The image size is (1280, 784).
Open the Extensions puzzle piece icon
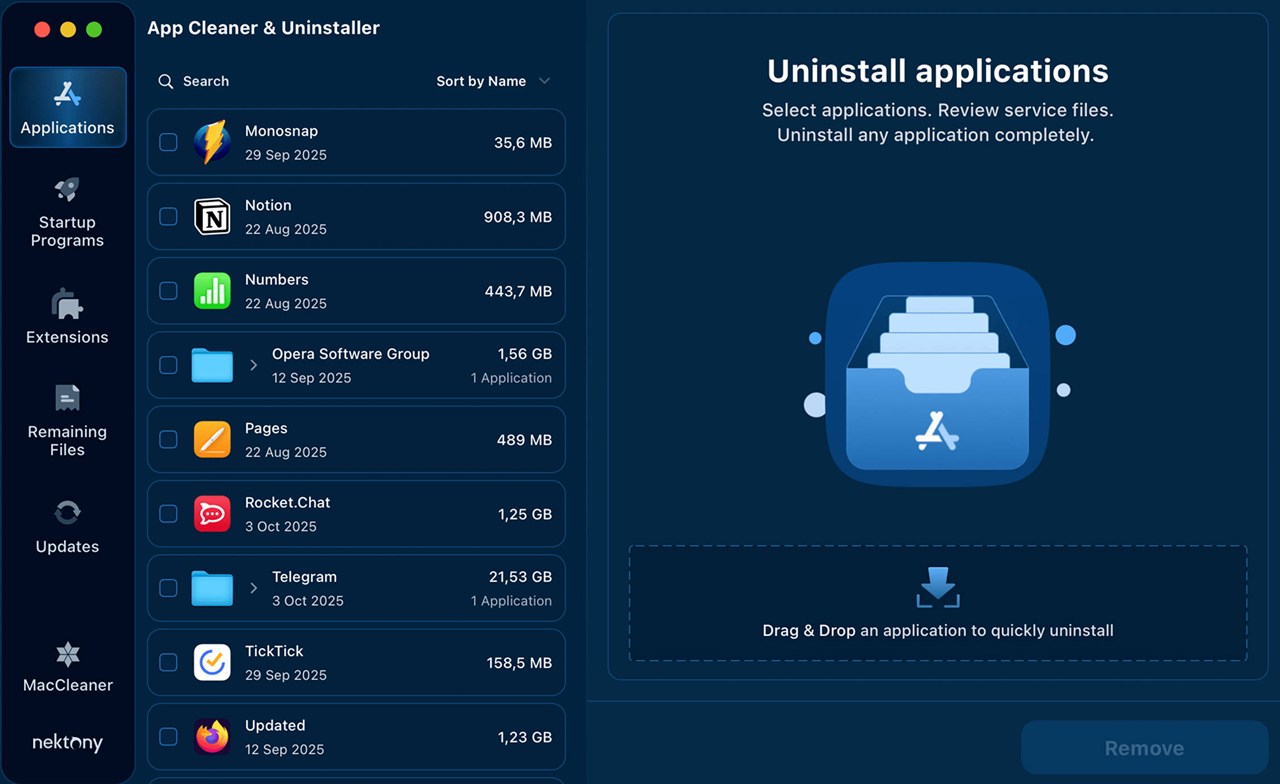67,304
